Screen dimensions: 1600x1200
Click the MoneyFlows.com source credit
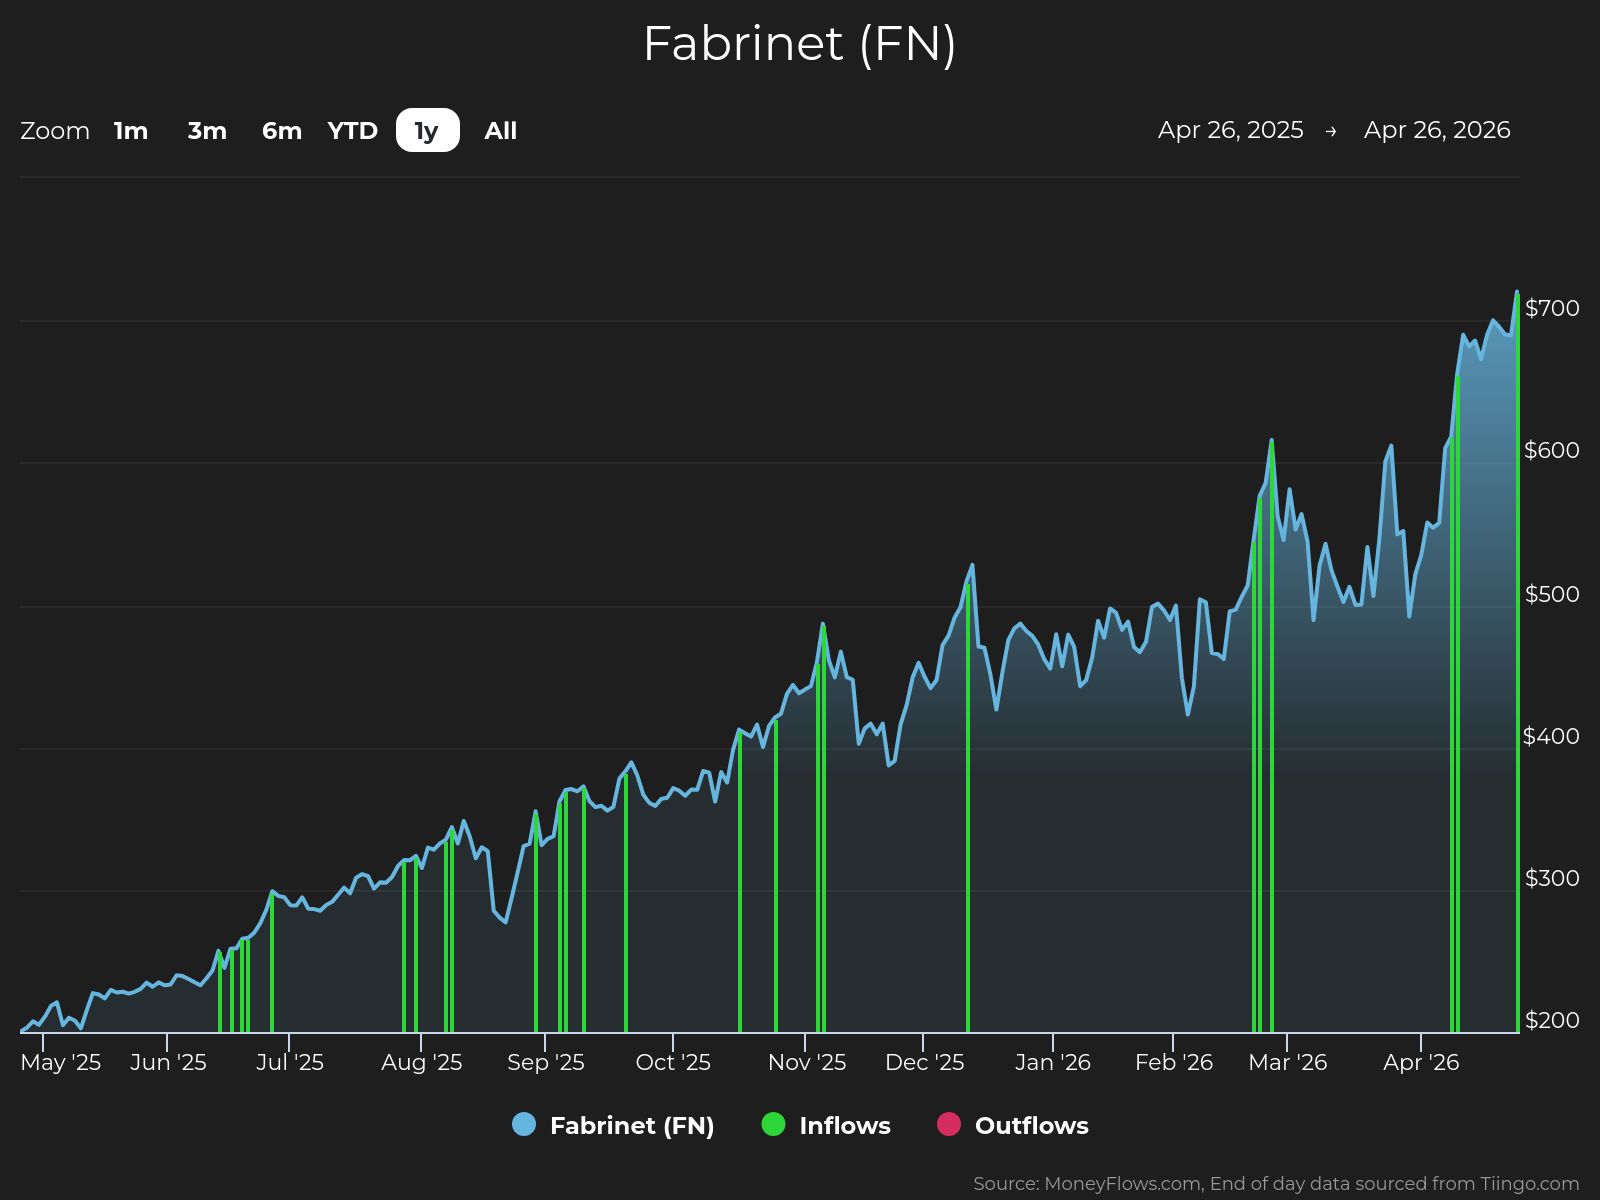tap(1275, 1184)
